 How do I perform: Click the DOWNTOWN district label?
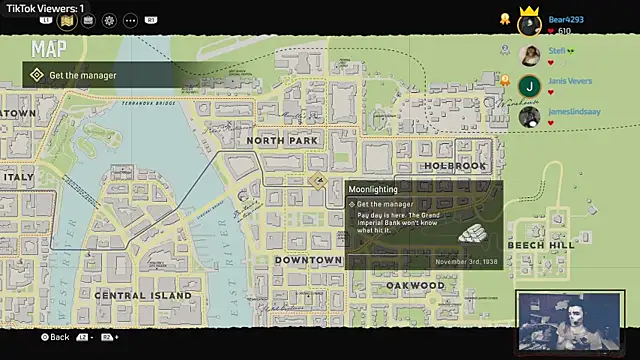pos(308,260)
